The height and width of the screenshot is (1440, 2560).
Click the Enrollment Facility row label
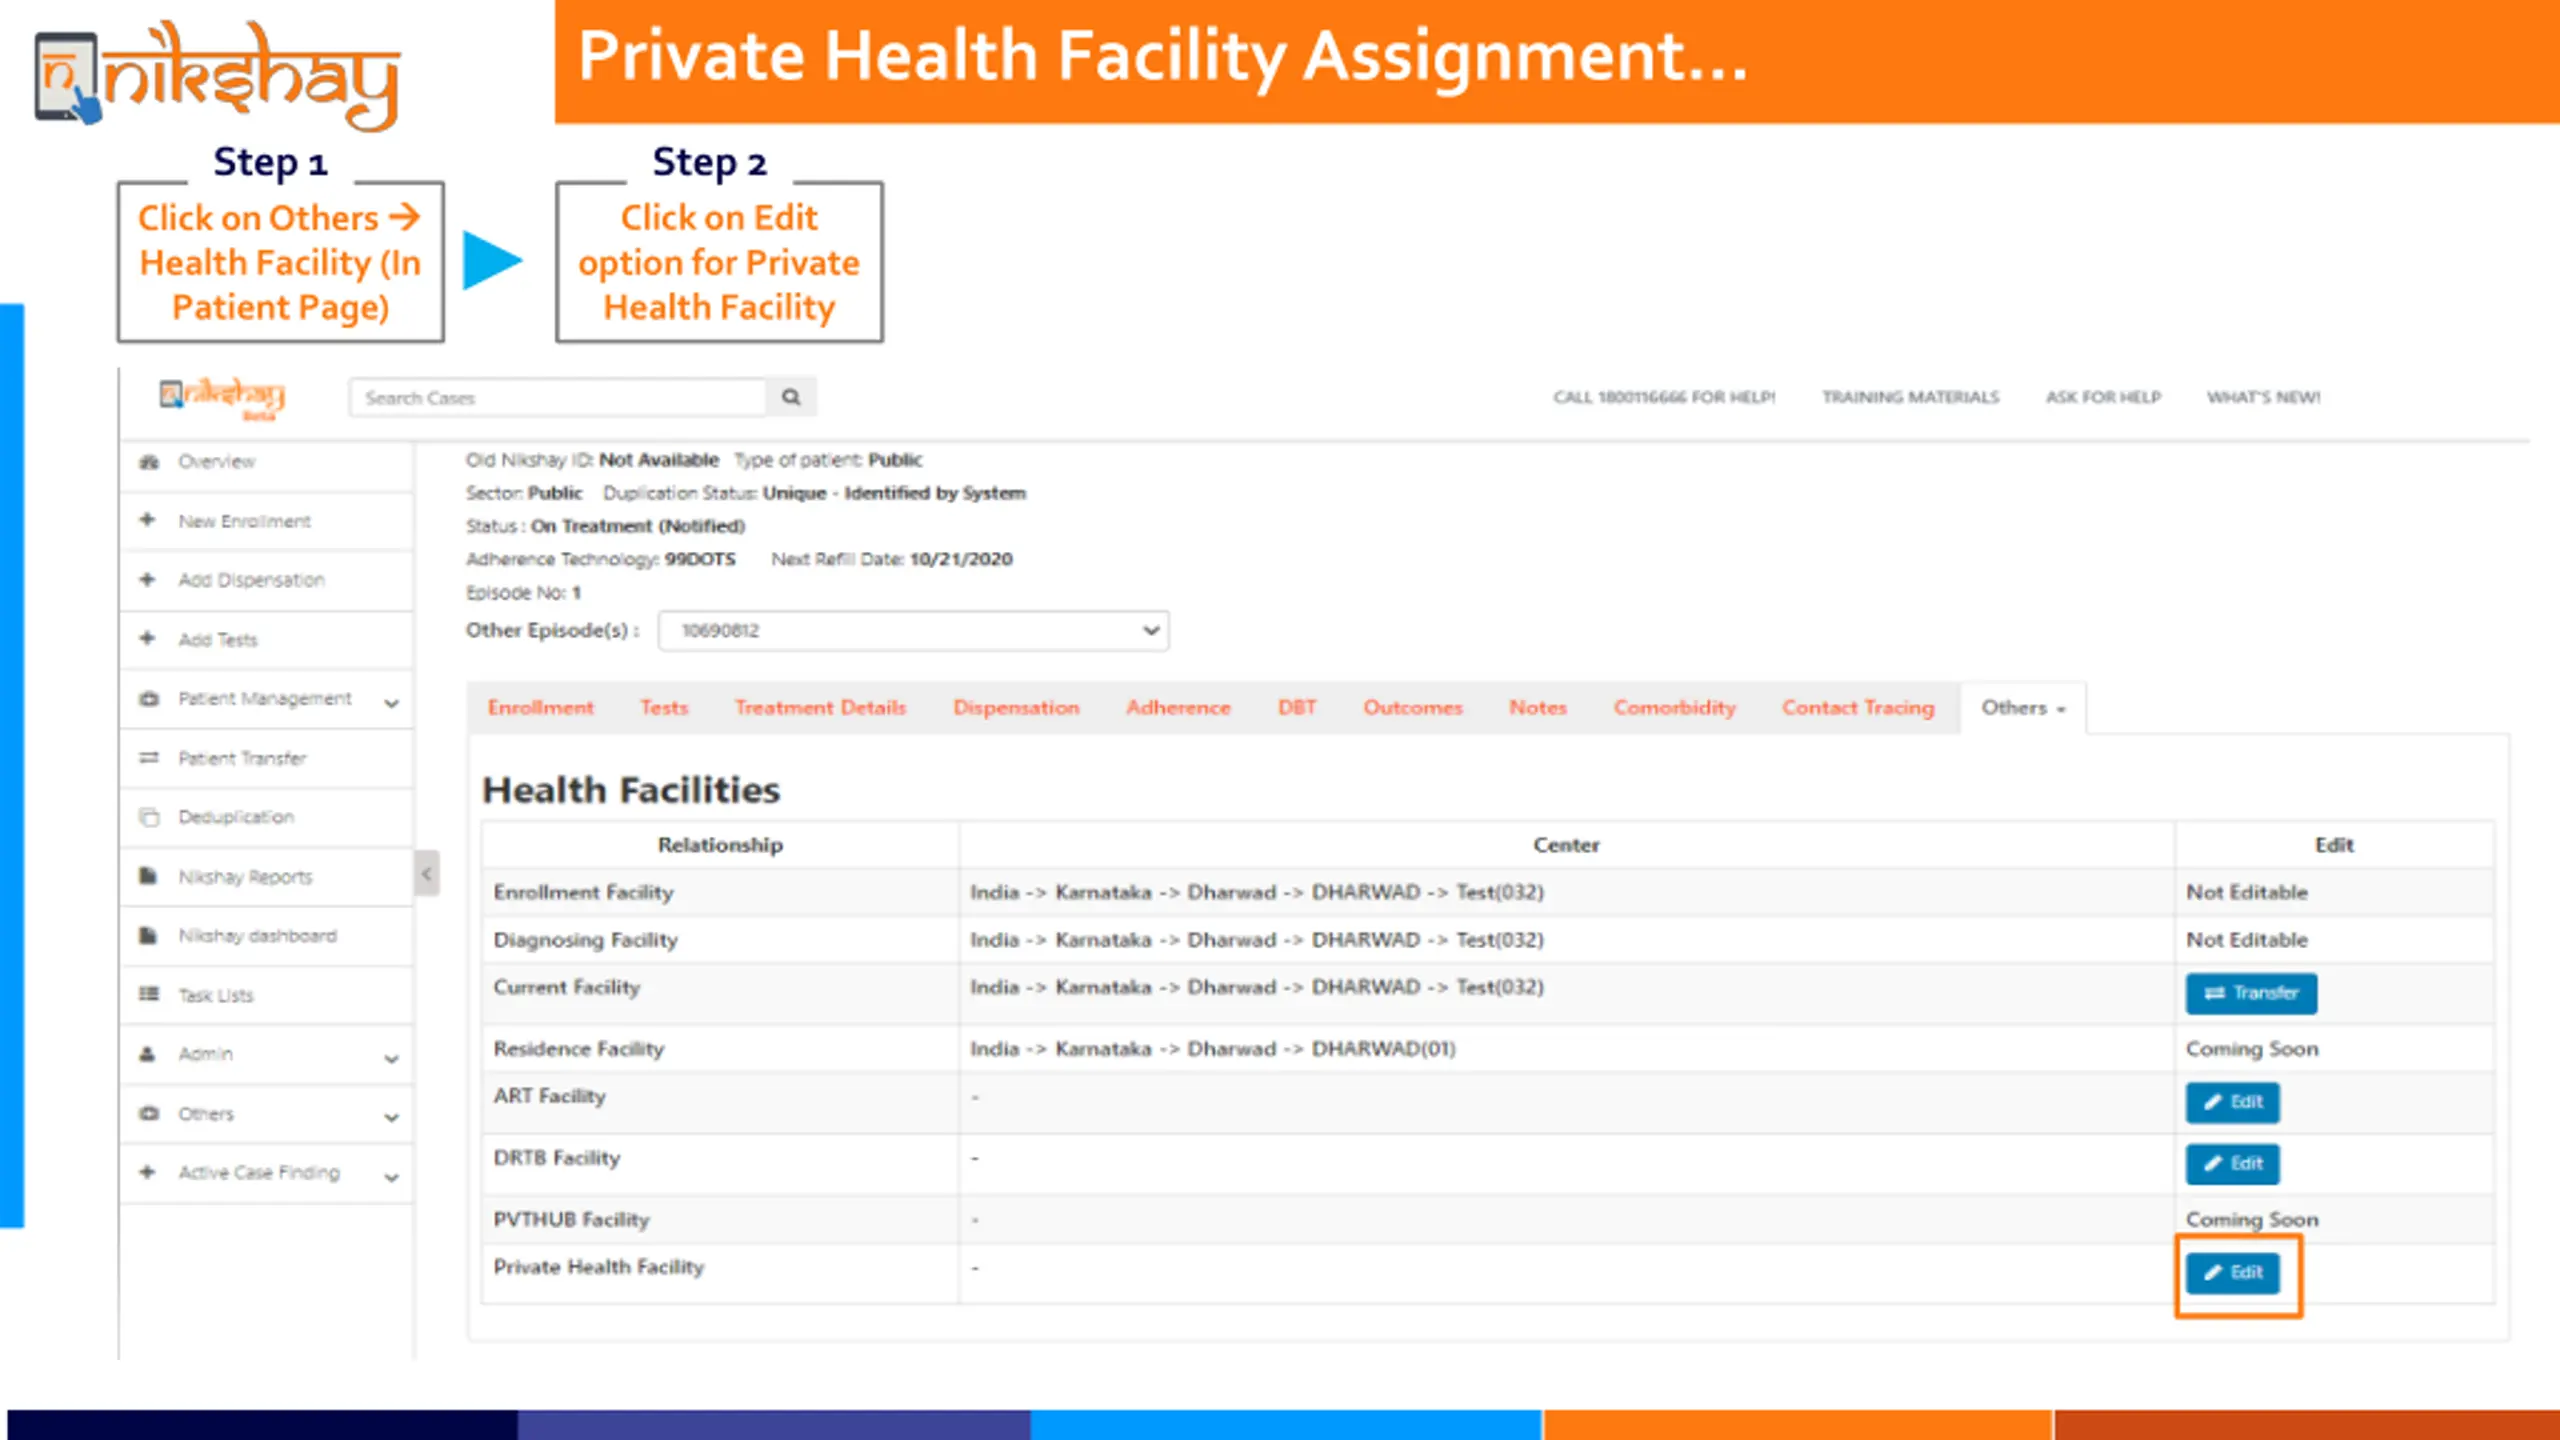pyautogui.click(x=583, y=892)
